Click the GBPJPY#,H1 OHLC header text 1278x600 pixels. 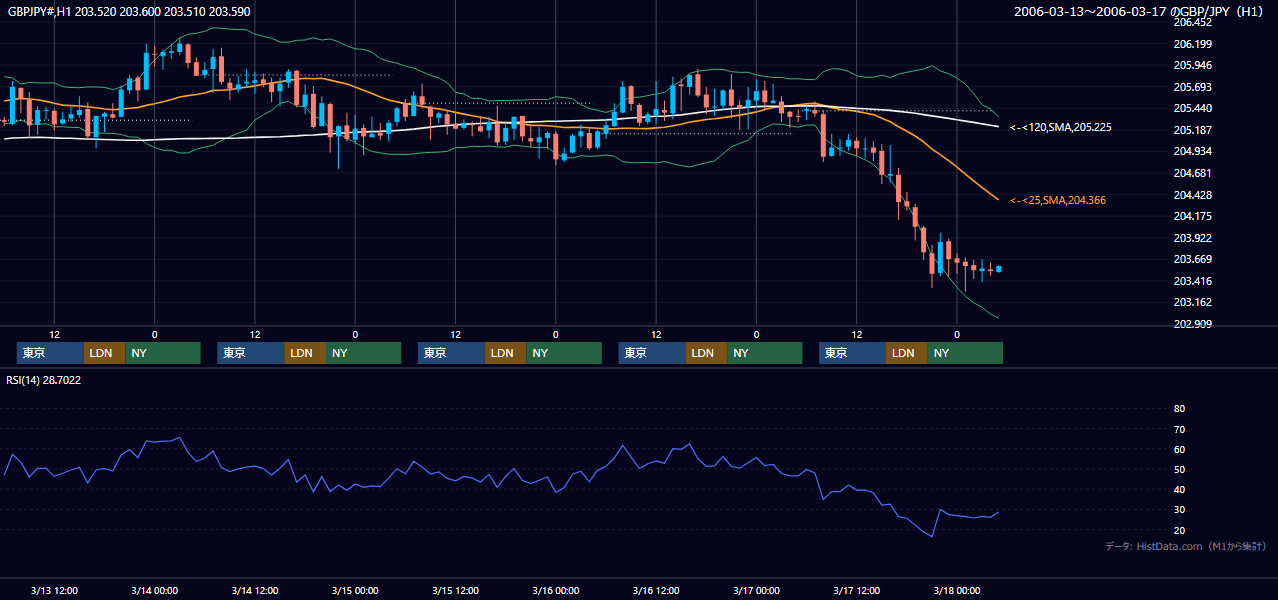[x=129, y=12]
